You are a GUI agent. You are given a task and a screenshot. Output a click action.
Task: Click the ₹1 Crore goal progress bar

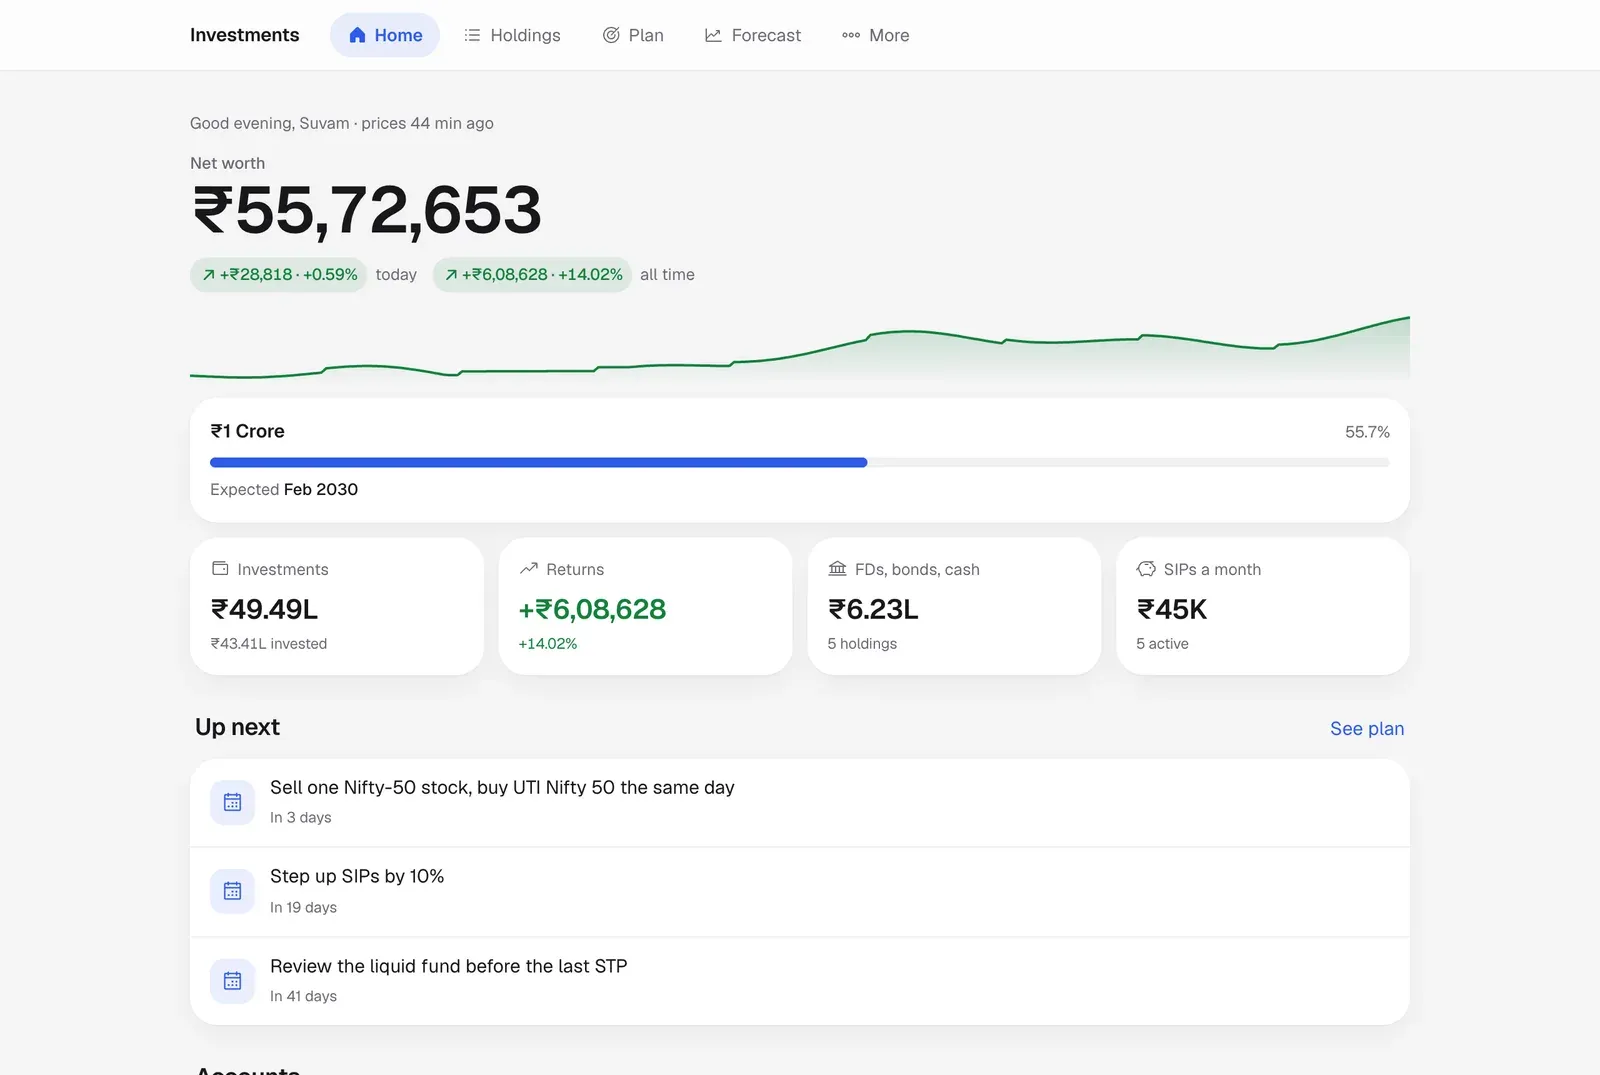point(800,462)
